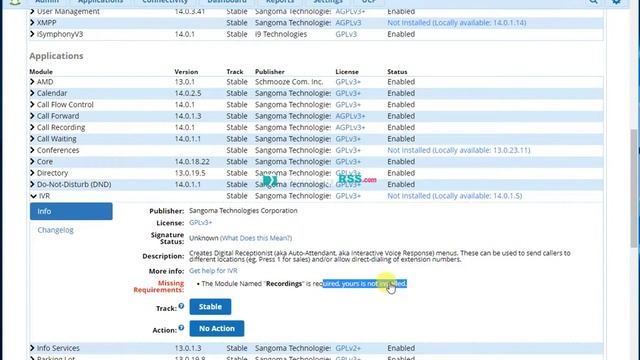
Task: Open the GPLv3+ license link for AMD
Action: [348, 82]
